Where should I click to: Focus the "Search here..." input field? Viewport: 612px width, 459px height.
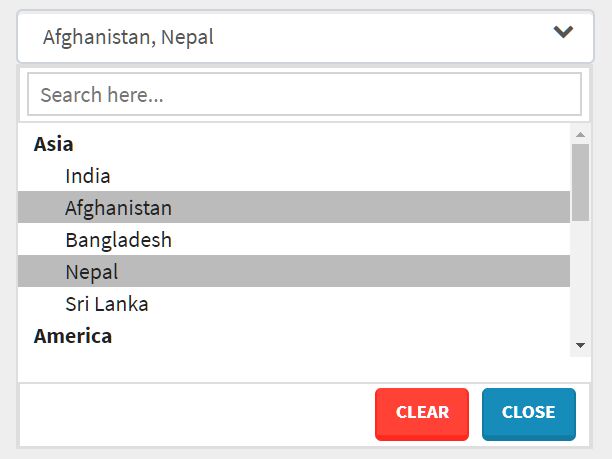click(x=304, y=95)
